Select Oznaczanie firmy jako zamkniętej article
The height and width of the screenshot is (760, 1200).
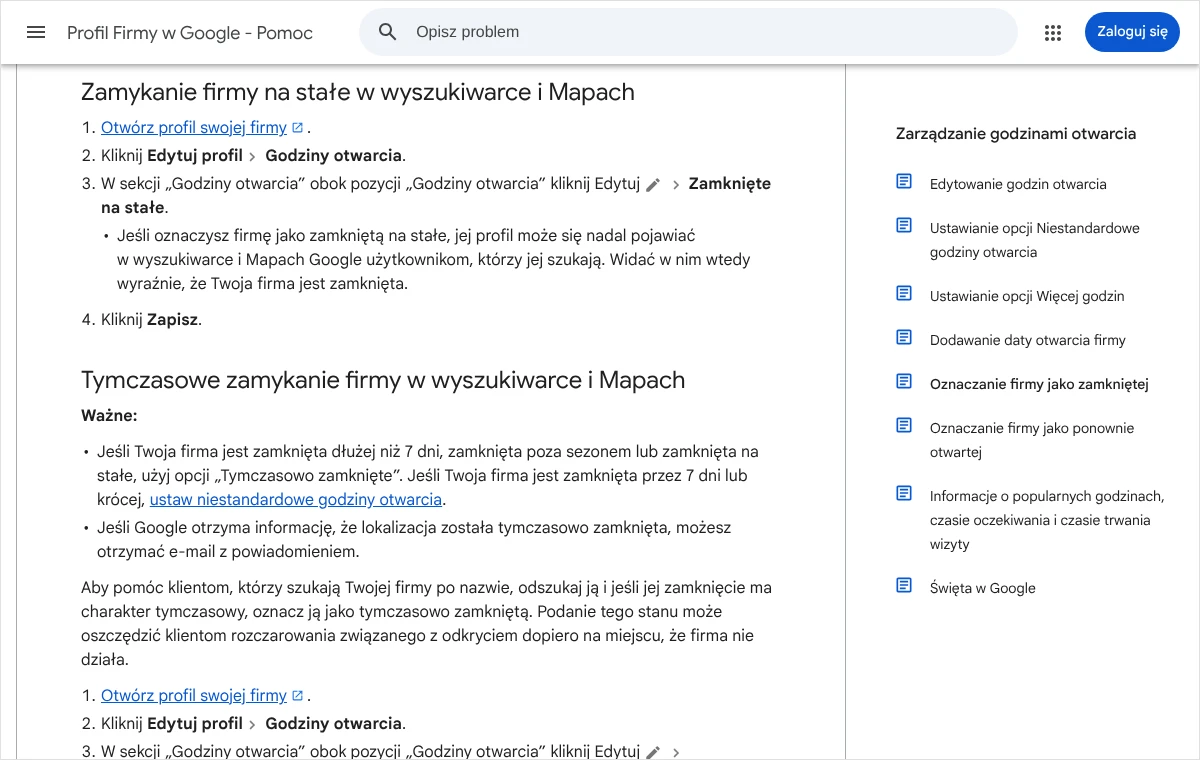click(1039, 384)
